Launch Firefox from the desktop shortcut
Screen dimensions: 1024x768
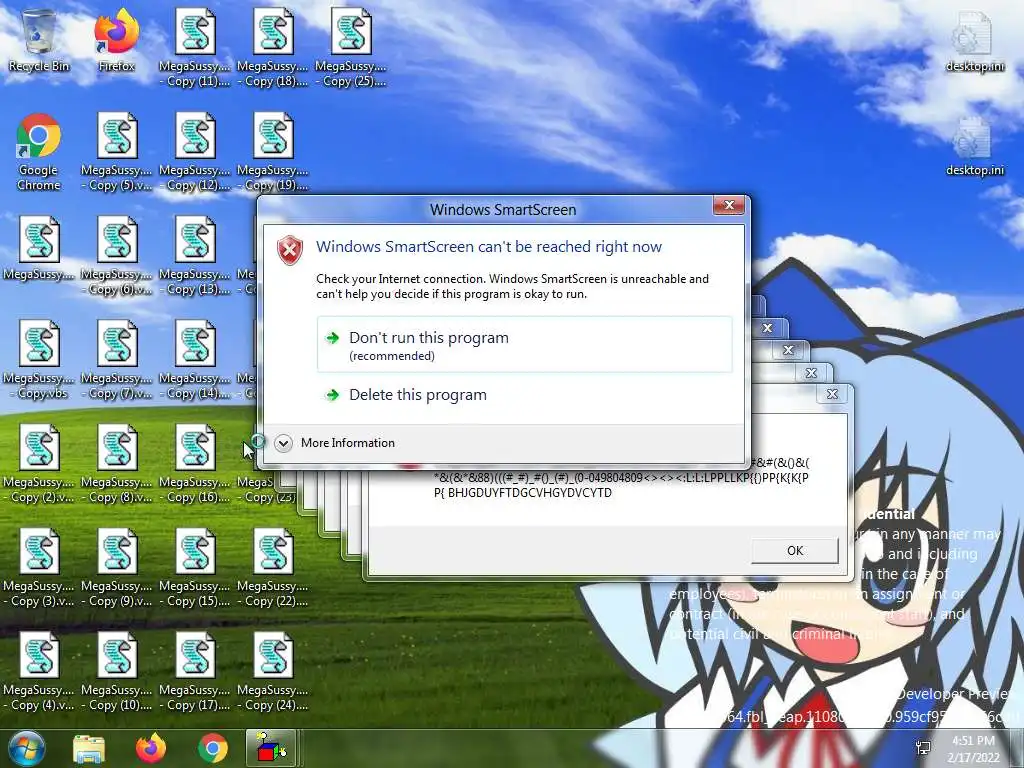[x=117, y=39]
